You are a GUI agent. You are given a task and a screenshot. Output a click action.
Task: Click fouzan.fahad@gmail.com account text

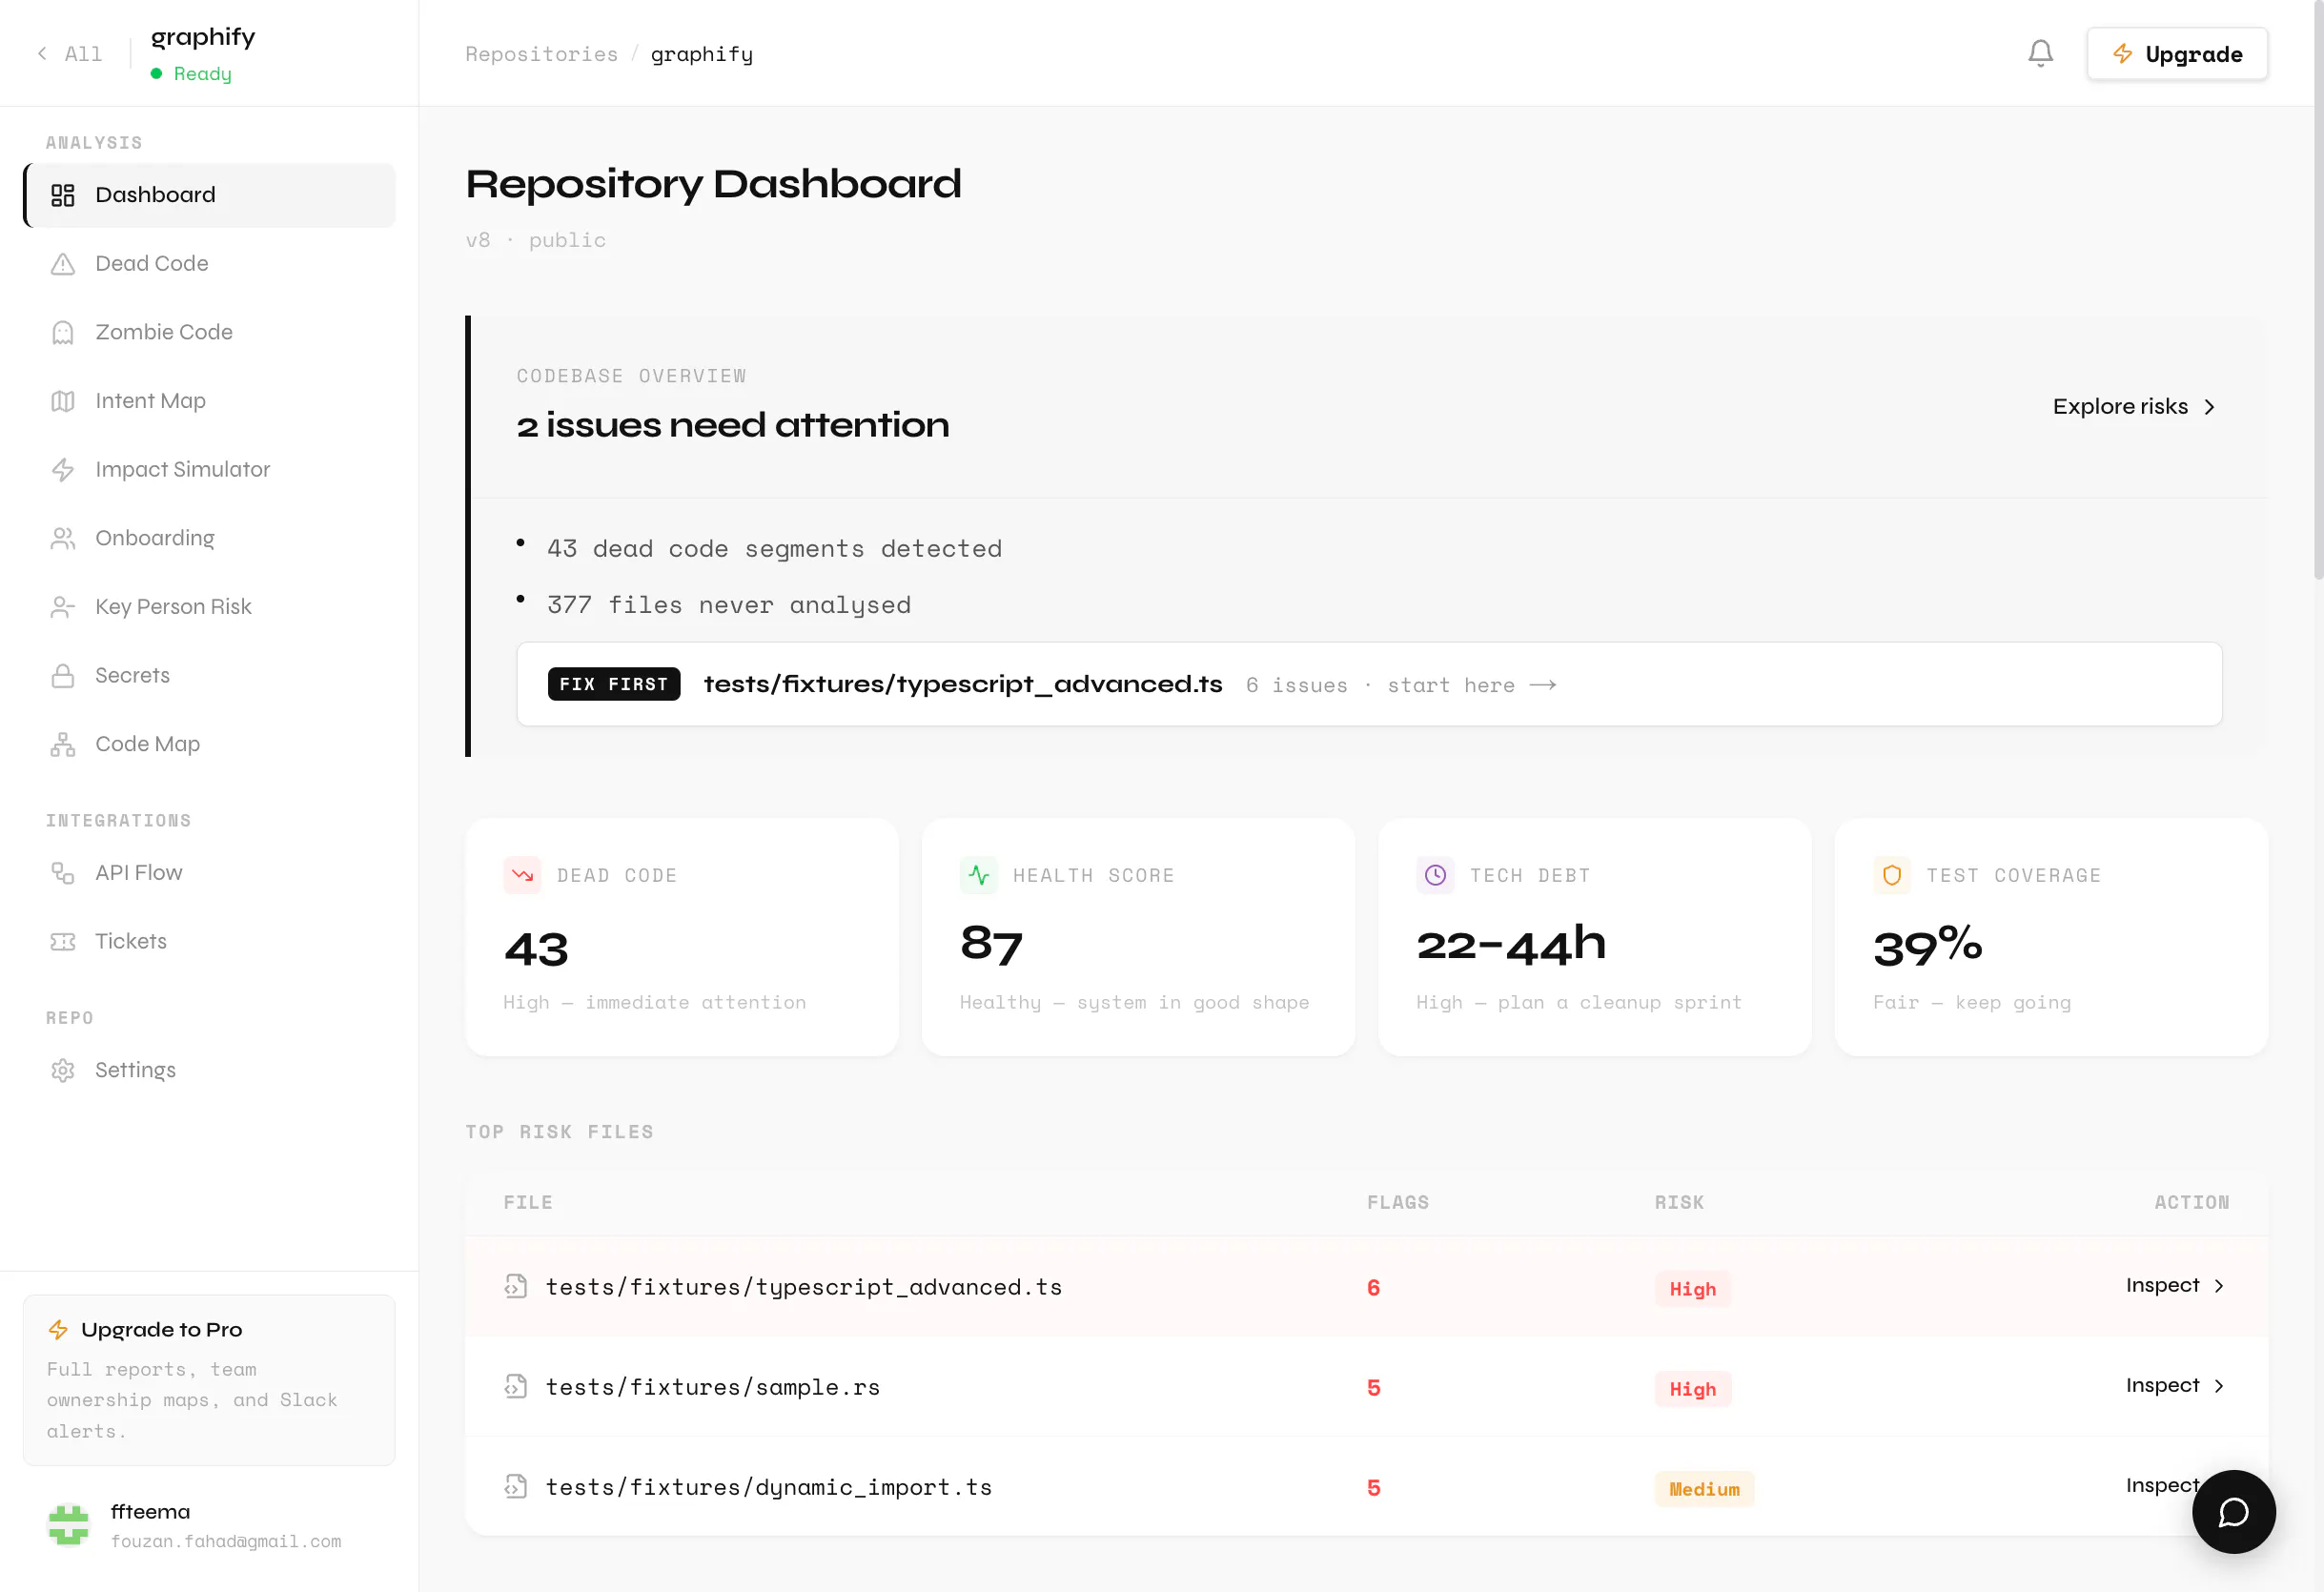coord(226,1541)
